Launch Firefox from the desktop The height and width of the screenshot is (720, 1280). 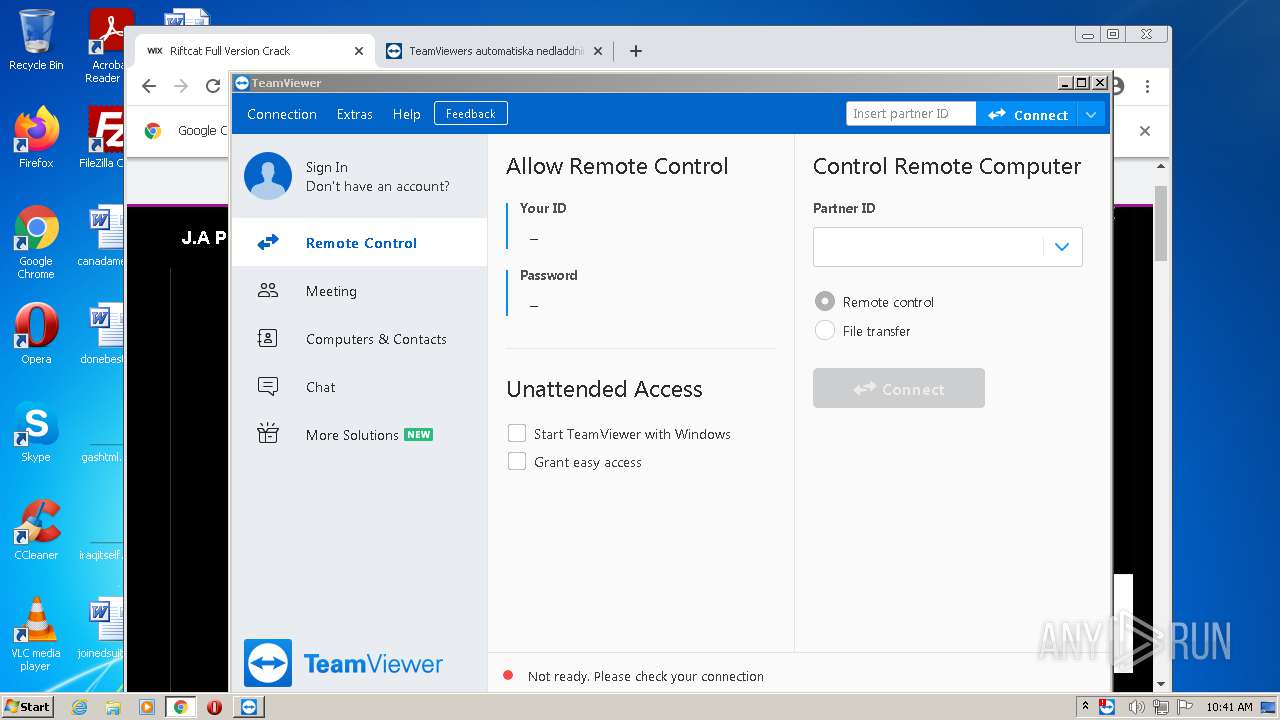coord(36,138)
